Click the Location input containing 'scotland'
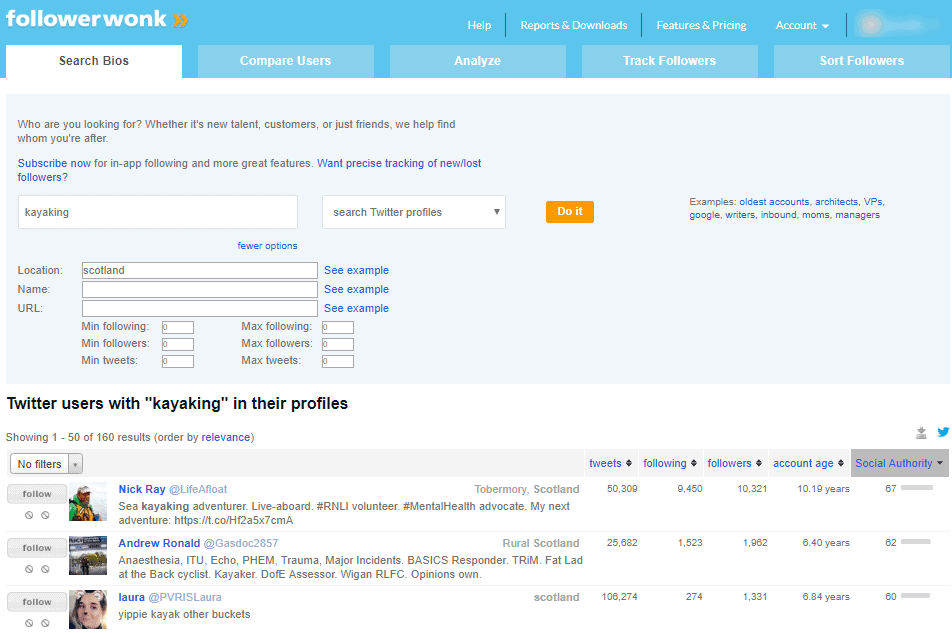This screenshot has height=633, width=952. [x=199, y=270]
